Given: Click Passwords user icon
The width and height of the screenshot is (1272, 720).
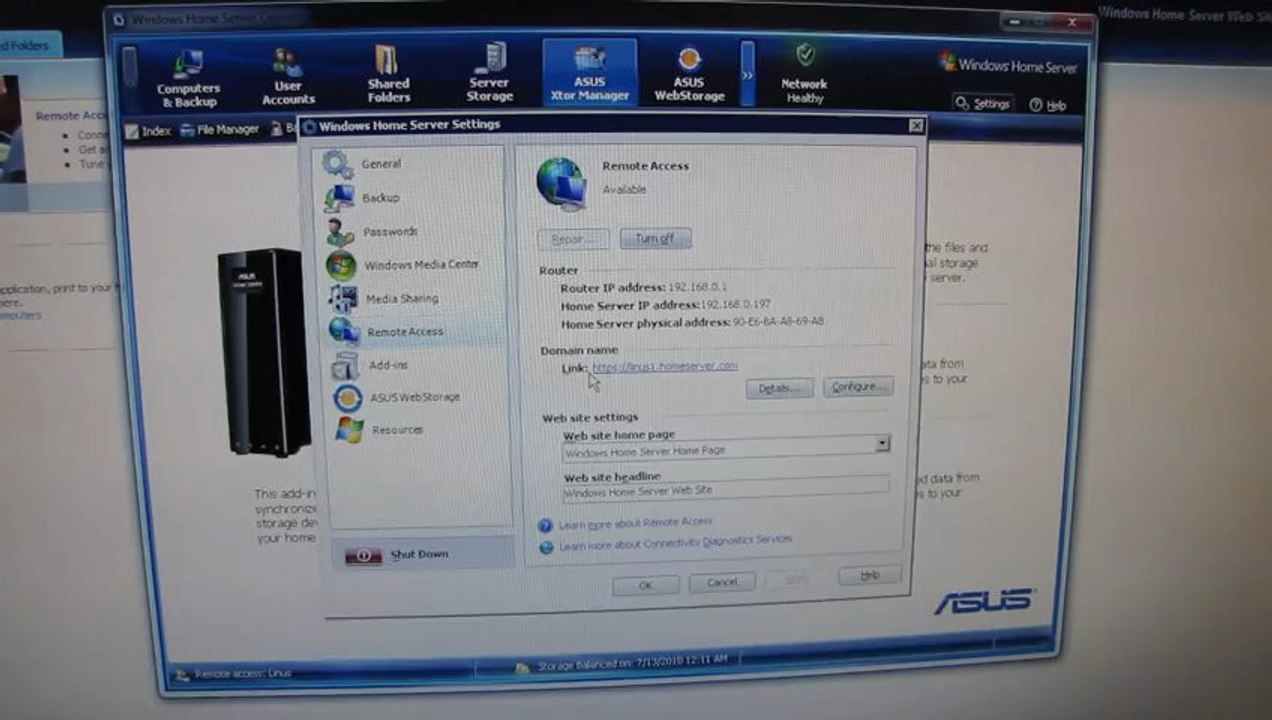Looking at the screenshot, I should 340,232.
